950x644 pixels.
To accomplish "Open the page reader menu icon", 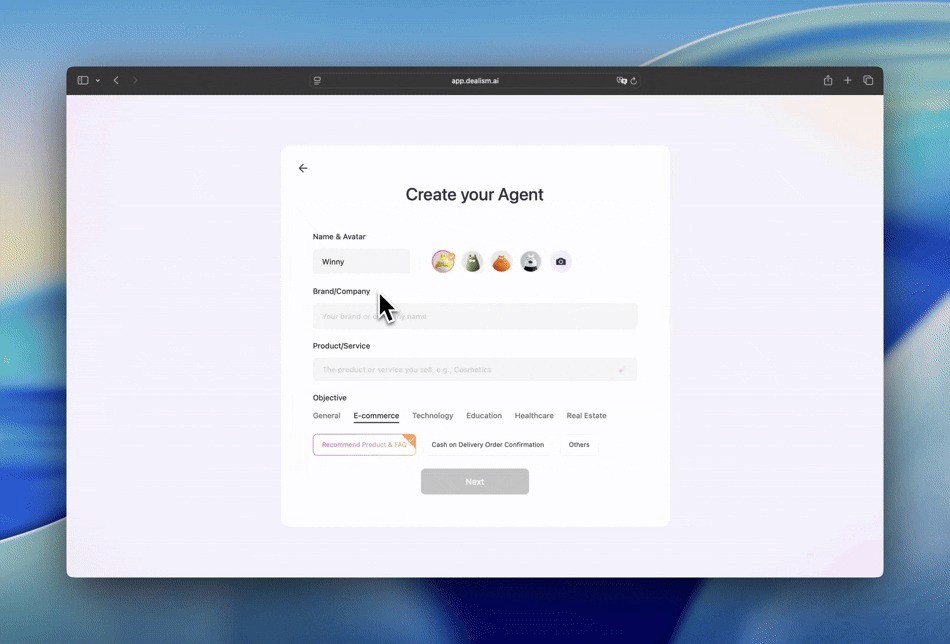I will (x=317, y=81).
